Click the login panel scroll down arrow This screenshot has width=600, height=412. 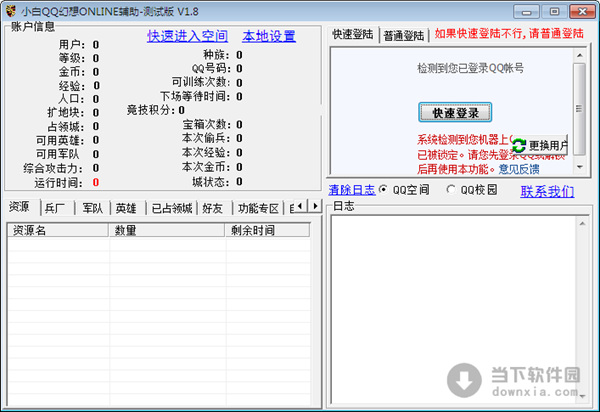coord(580,167)
